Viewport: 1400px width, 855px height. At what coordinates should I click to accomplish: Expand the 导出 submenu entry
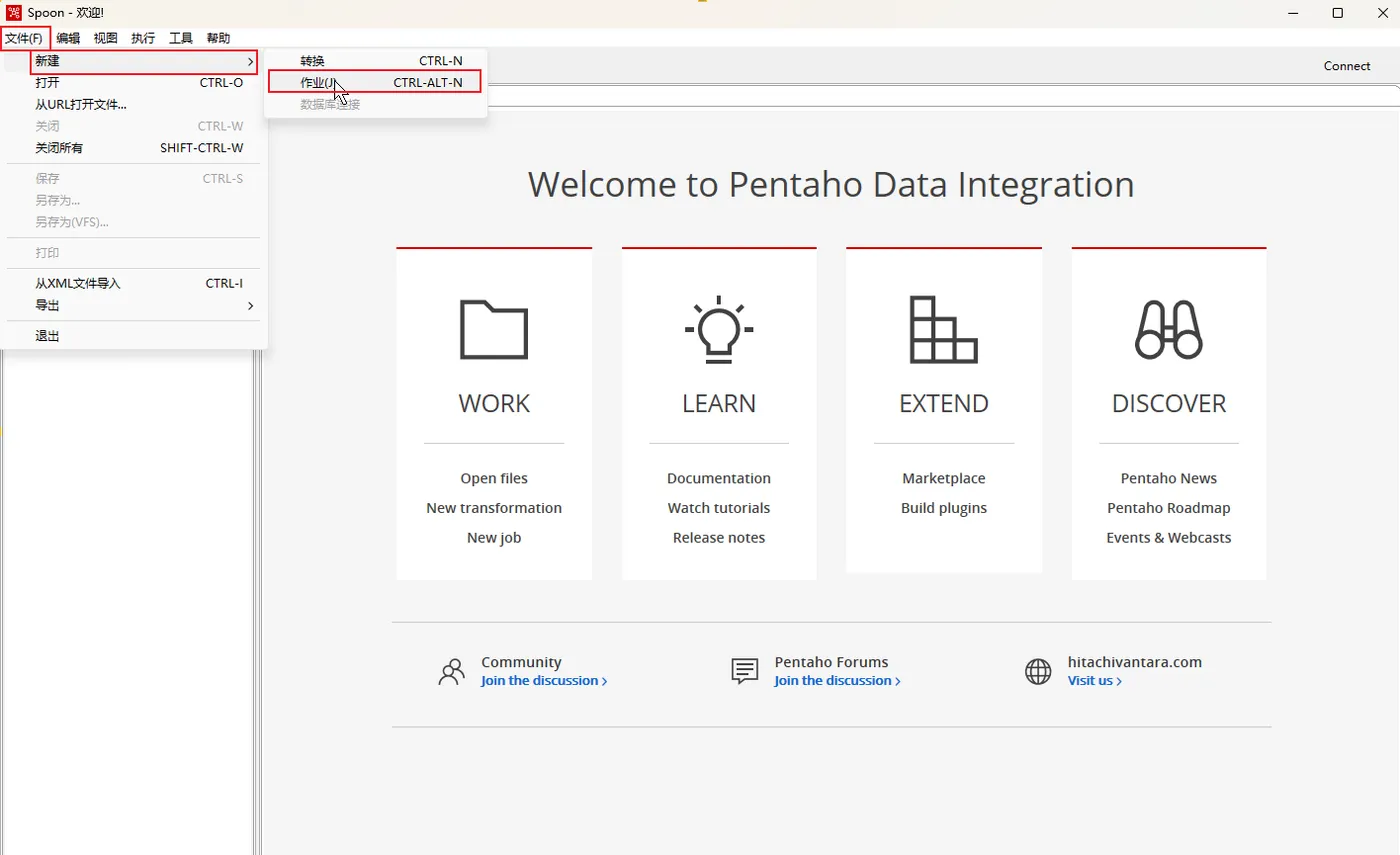(x=134, y=305)
